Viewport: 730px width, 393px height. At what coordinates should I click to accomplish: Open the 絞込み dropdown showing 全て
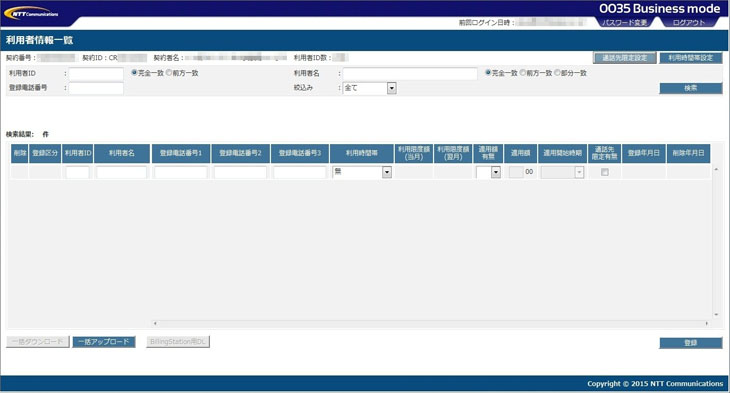[370, 88]
